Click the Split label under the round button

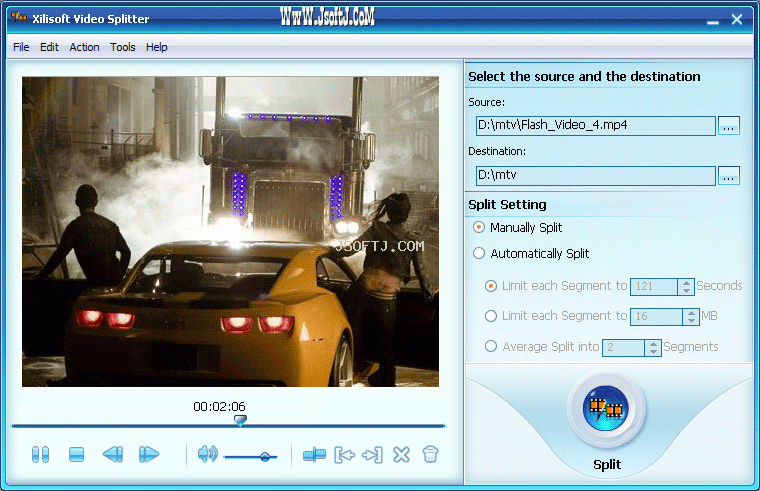coord(607,464)
